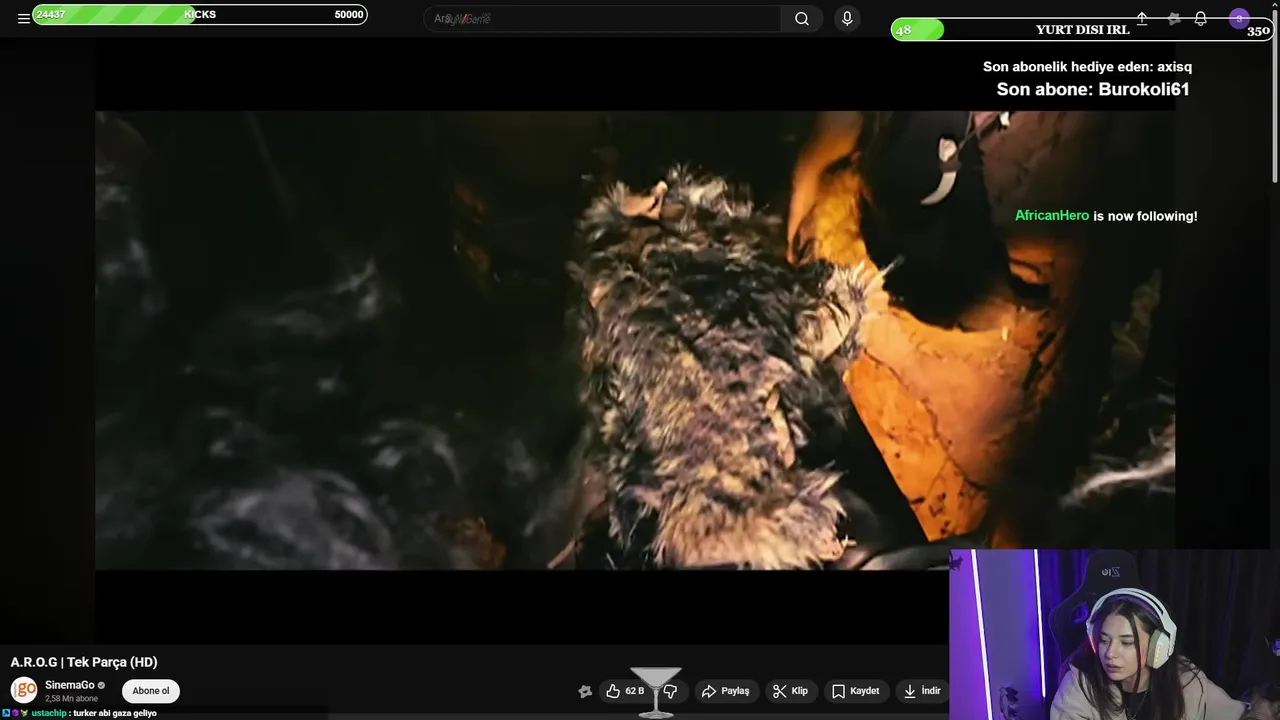Open the purple account avatar menu
The height and width of the screenshot is (720, 1280).
point(1239,18)
